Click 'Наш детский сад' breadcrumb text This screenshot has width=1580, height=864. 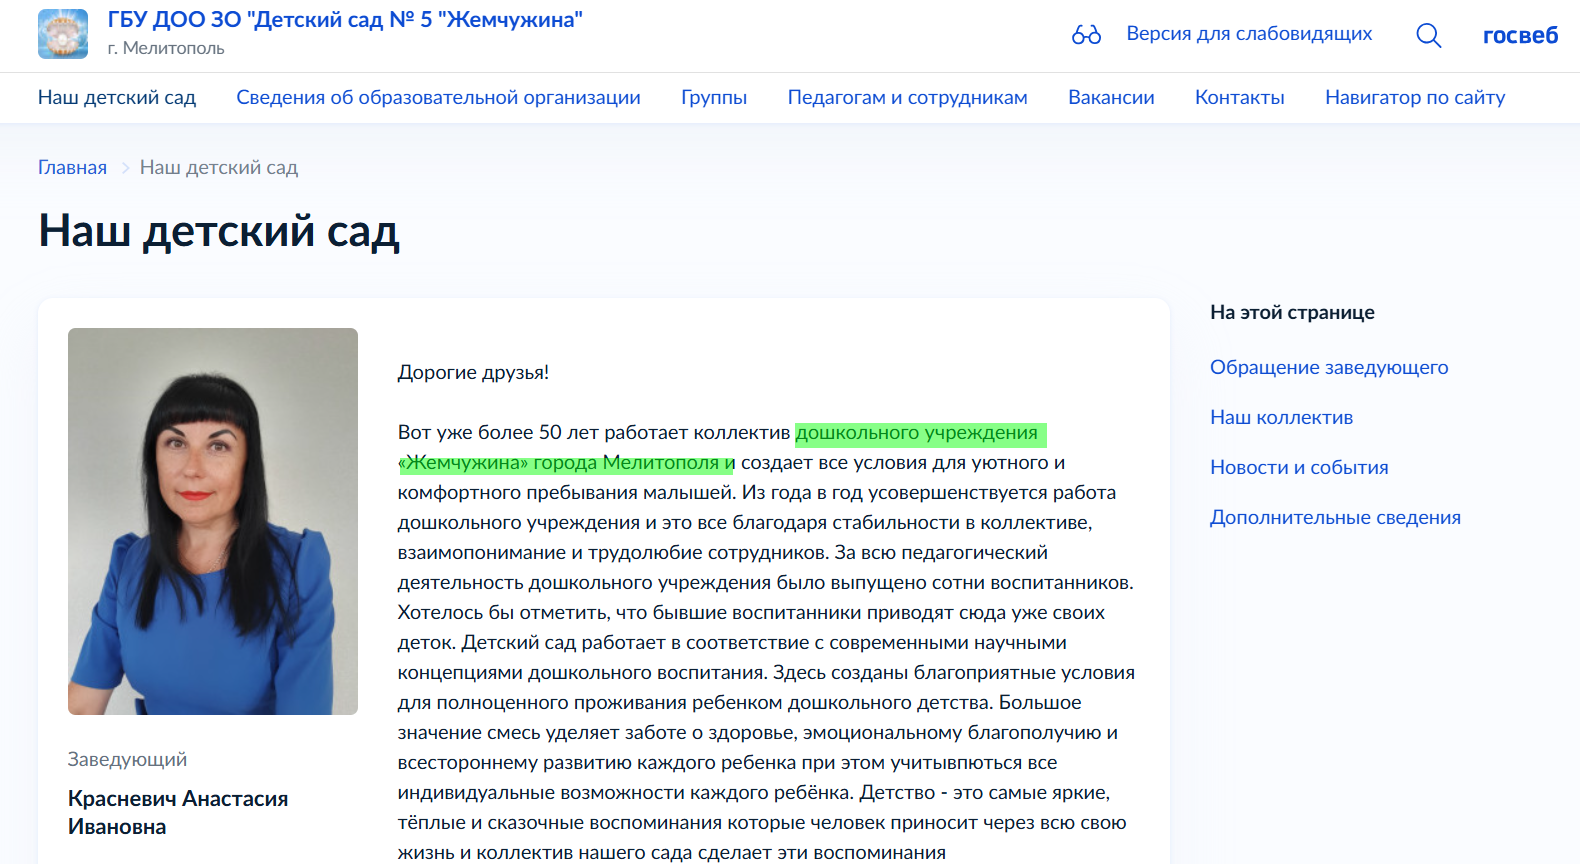coord(219,167)
